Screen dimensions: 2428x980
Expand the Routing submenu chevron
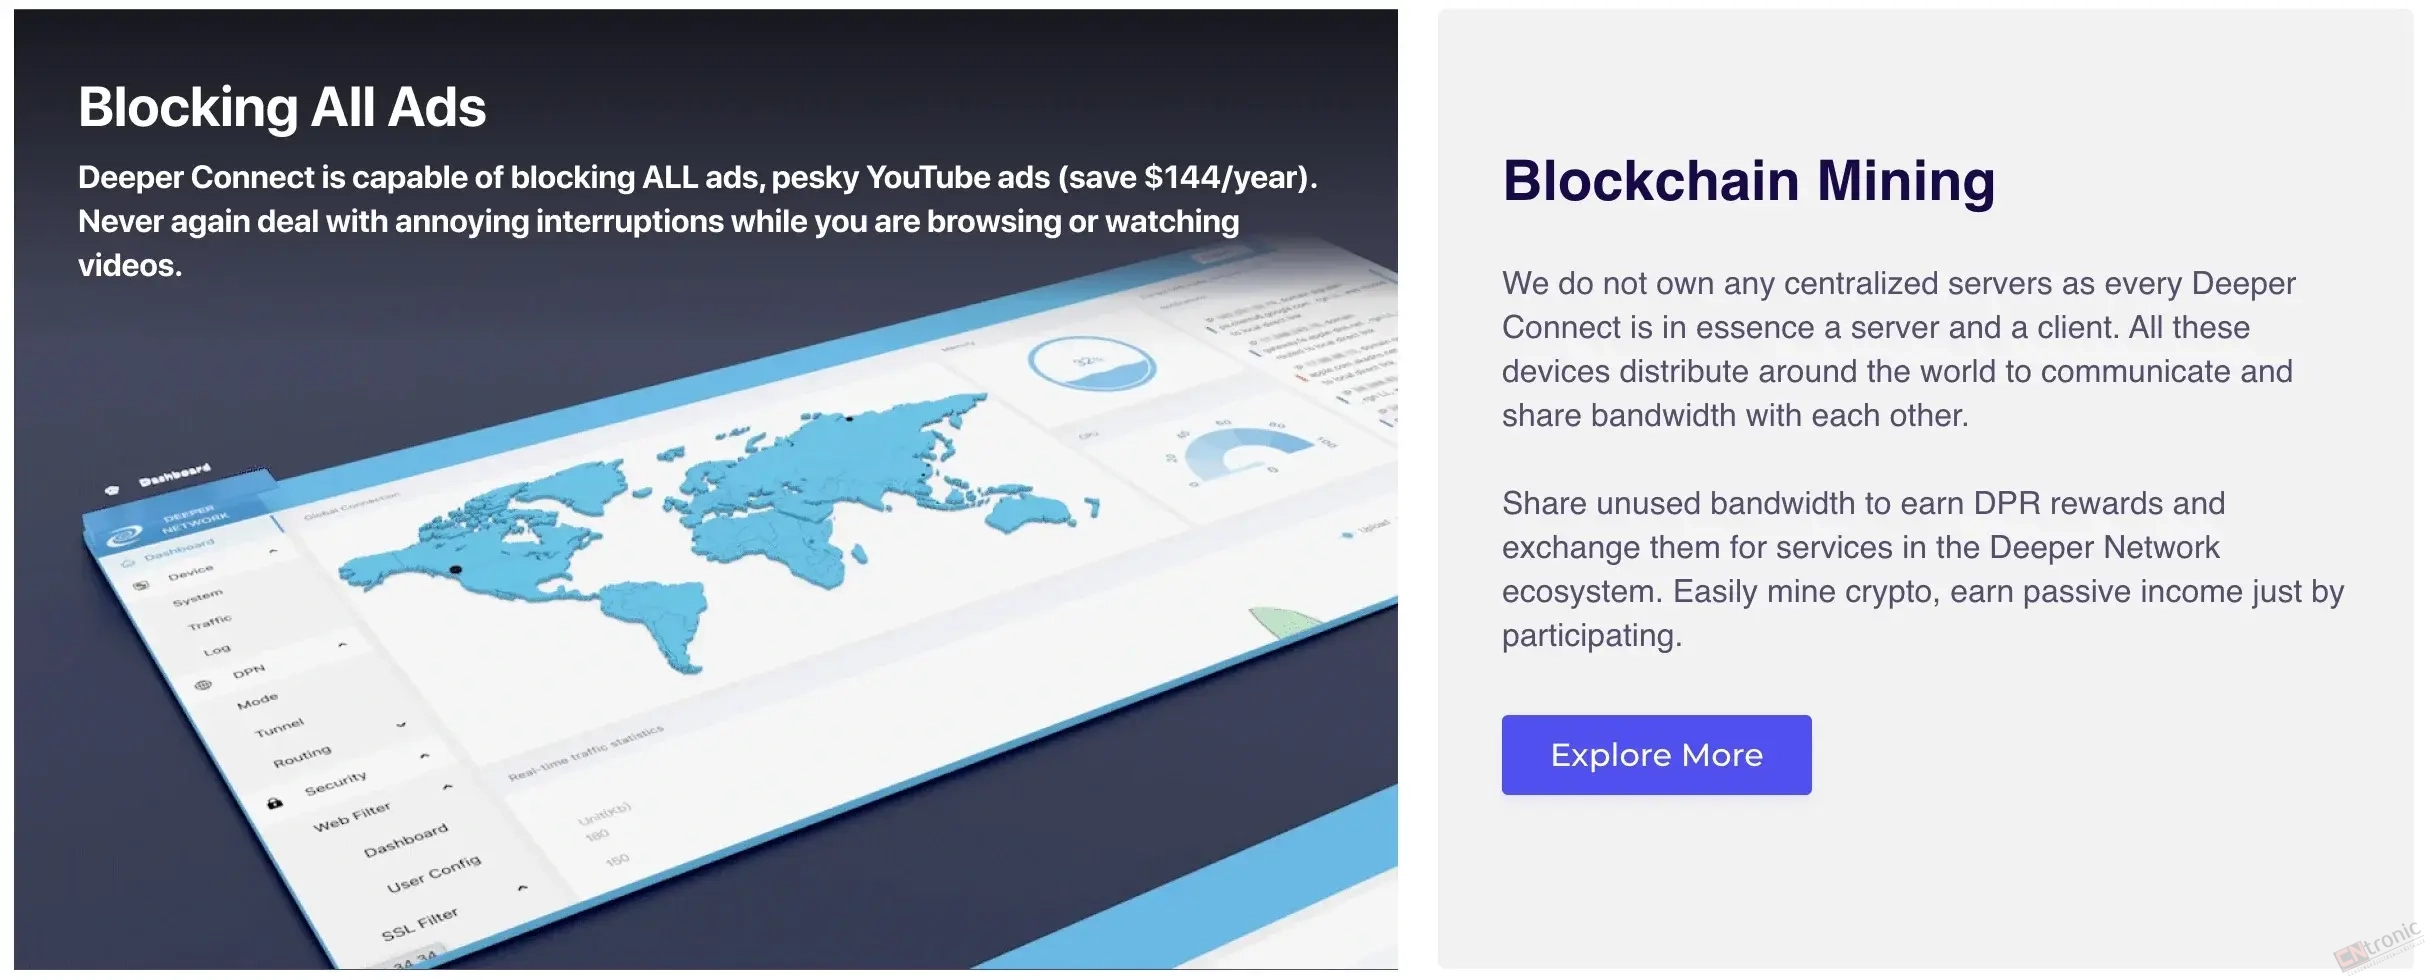tap(401, 724)
